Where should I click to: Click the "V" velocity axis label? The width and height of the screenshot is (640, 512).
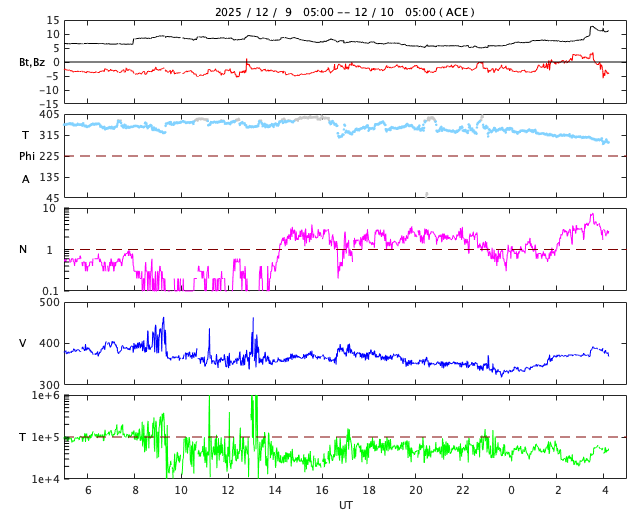point(23,344)
